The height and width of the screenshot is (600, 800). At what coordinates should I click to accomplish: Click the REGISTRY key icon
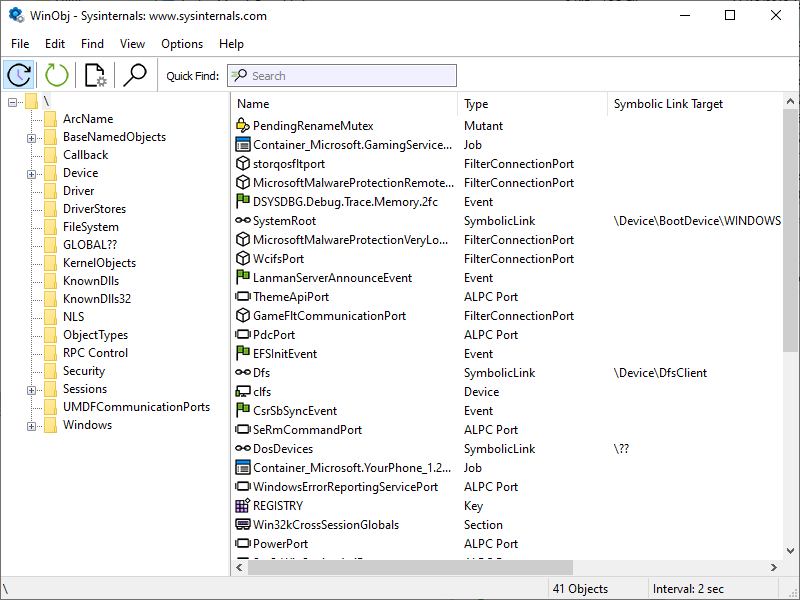point(242,506)
